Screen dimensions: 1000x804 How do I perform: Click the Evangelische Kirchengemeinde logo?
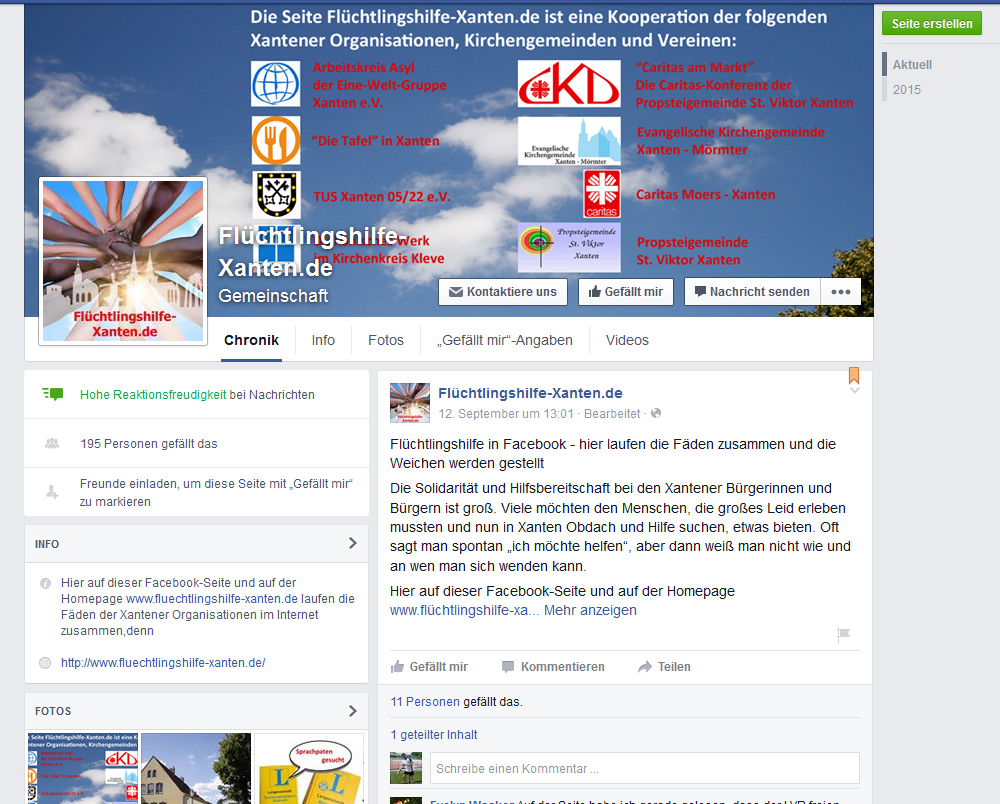(x=569, y=141)
